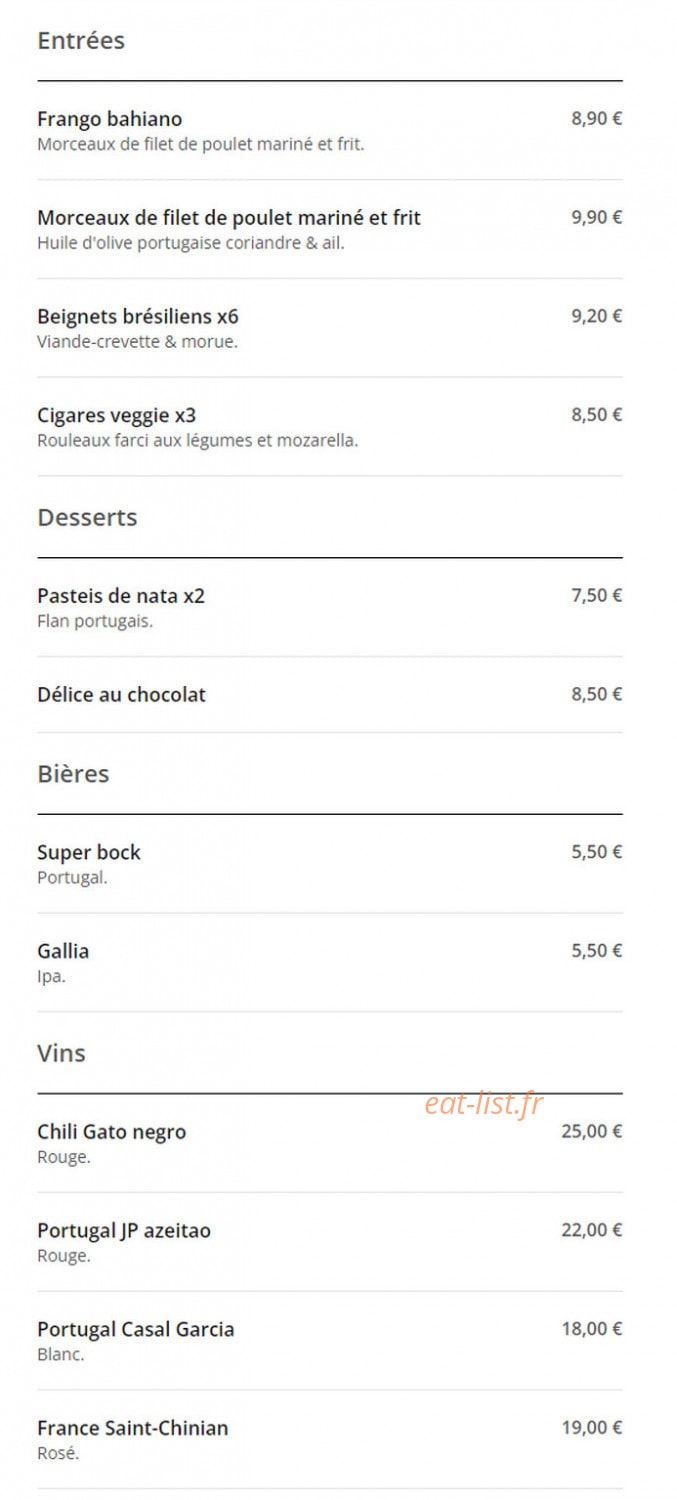Click the 8,90 € price for Frango bahiano
This screenshot has height=1500, width=677.
[x=597, y=118]
